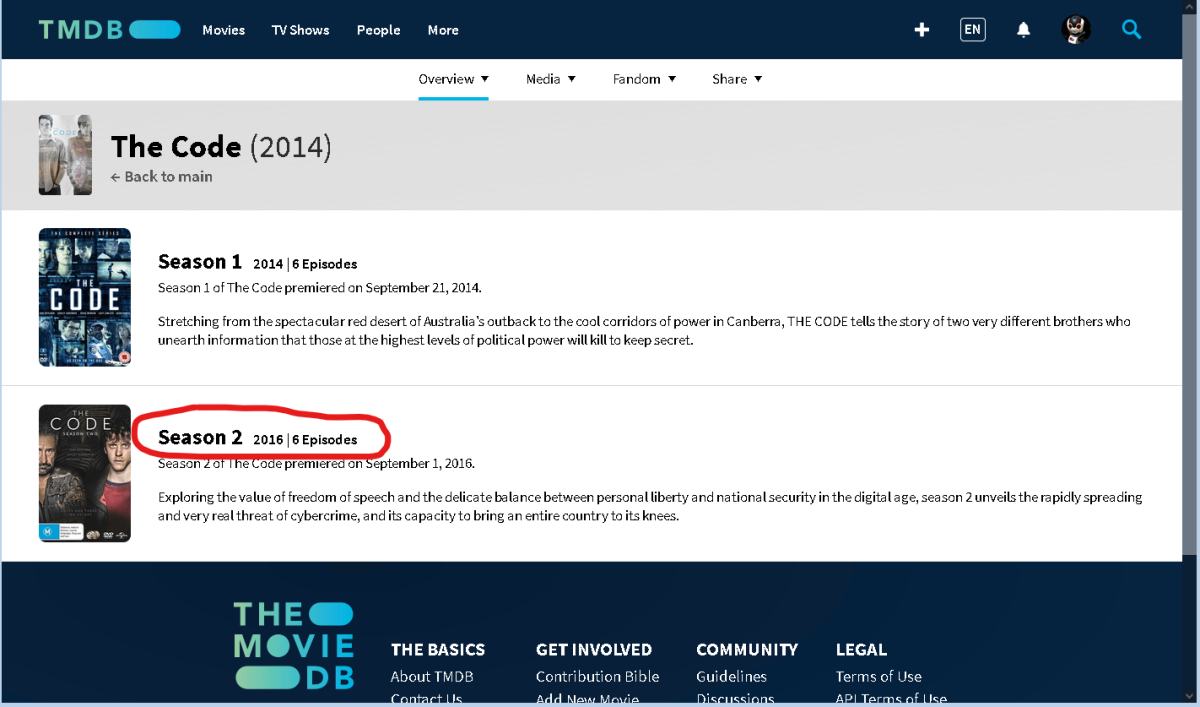
Task: Click Back to main link
Action: (x=161, y=177)
